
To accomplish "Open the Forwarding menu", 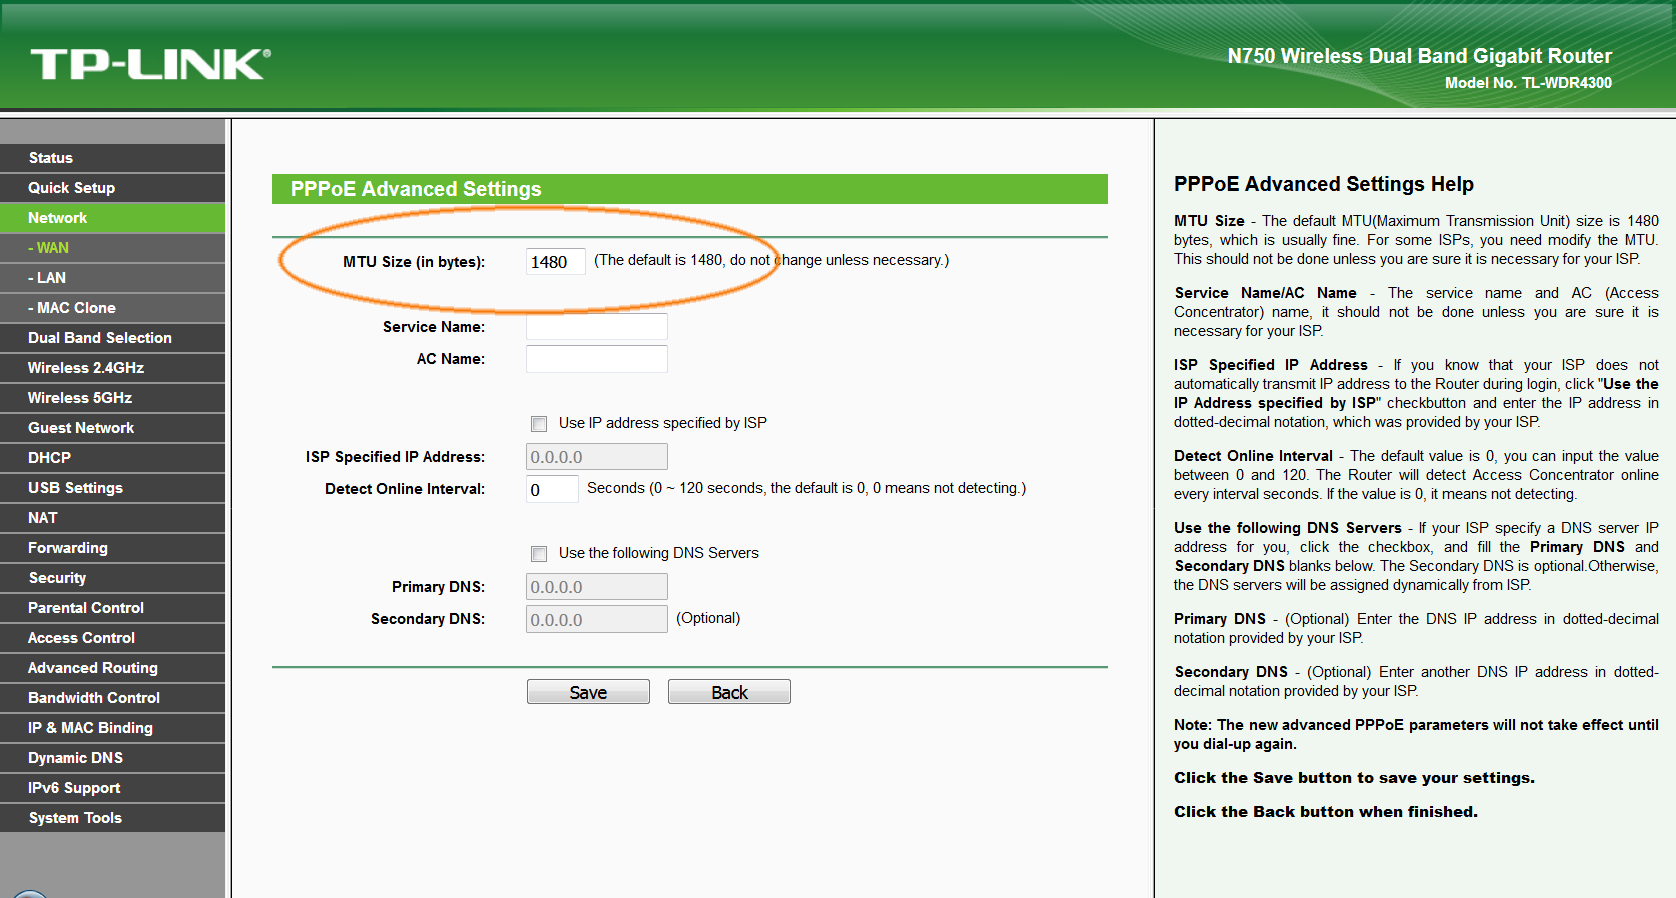I will tap(112, 548).
